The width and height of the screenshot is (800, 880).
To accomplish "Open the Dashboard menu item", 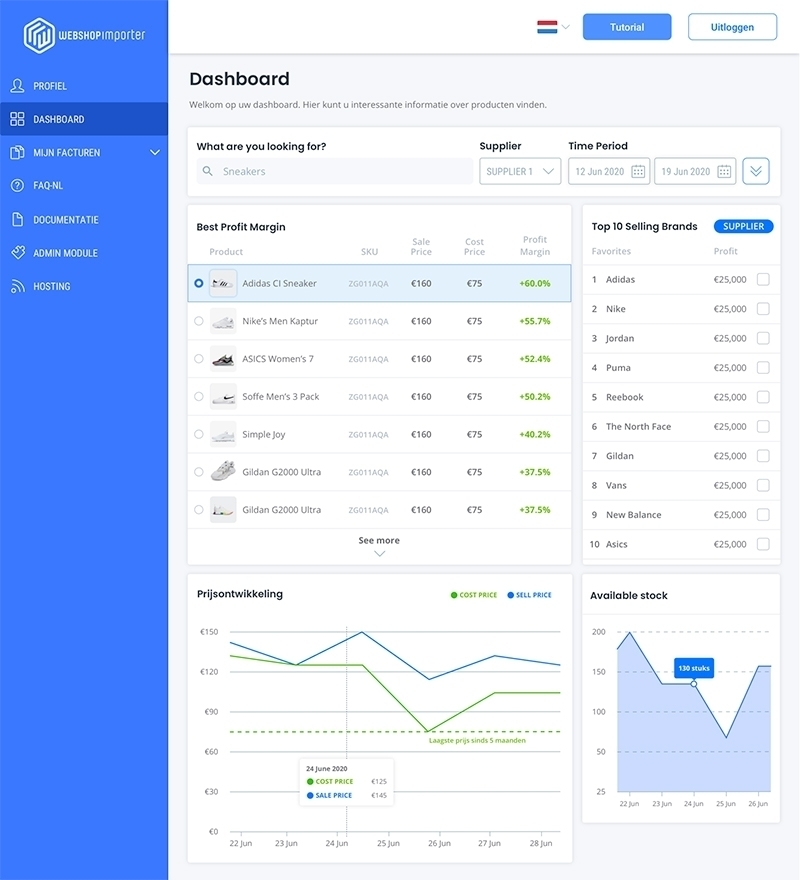I will pos(84,119).
